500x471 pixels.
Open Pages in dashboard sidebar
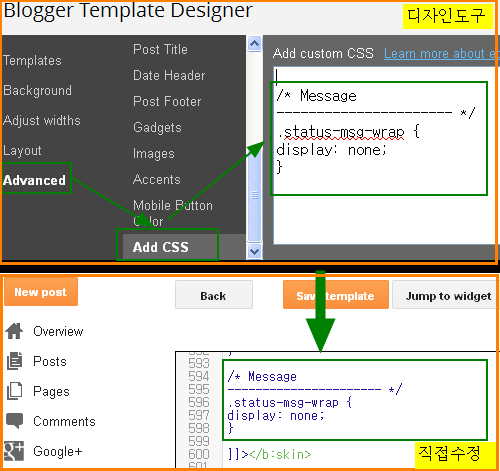[x=51, y=391]
